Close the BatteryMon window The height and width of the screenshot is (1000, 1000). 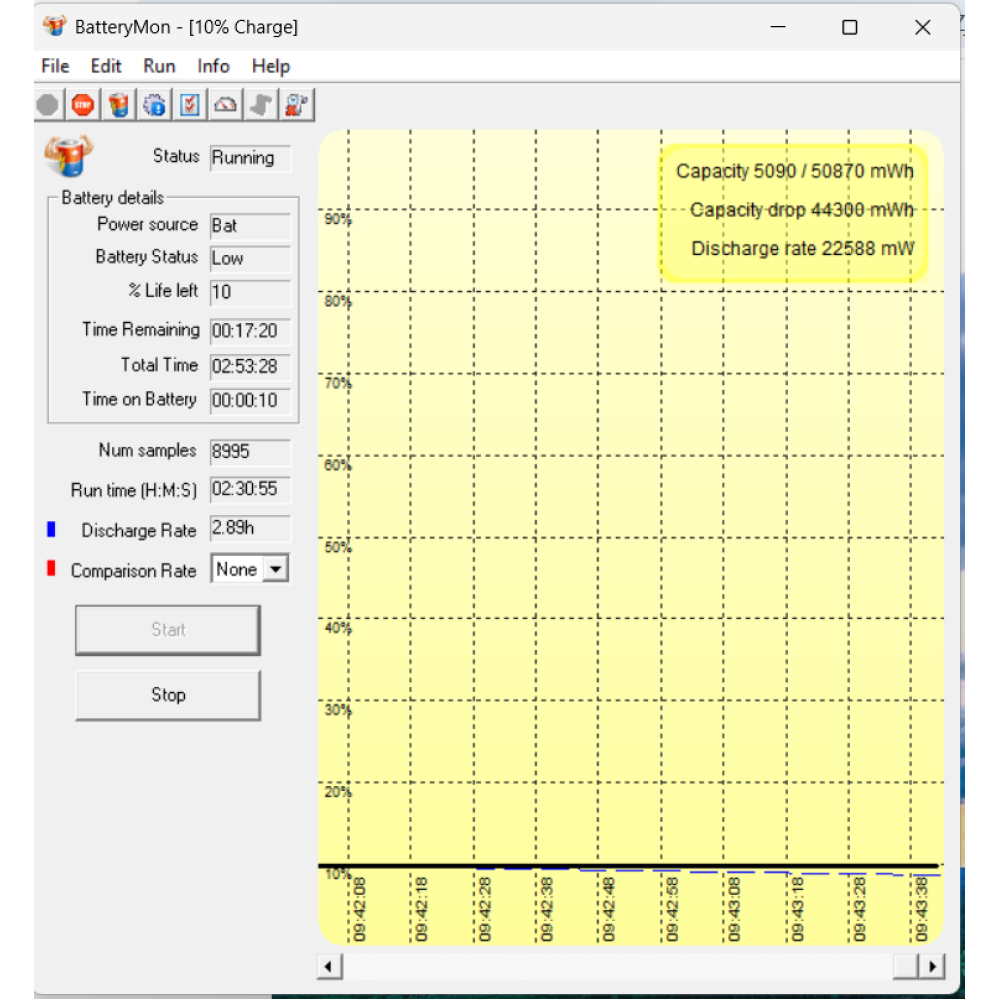[x=922, y=27]
